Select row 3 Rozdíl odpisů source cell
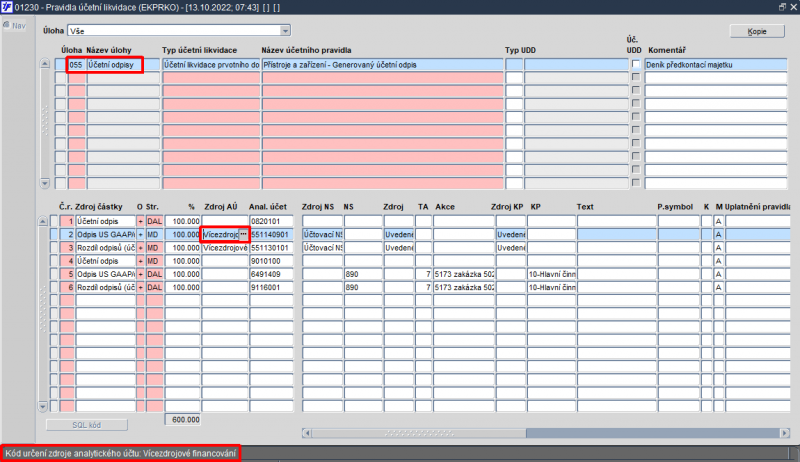The image size is (800, 462). (x=106, y=248)
